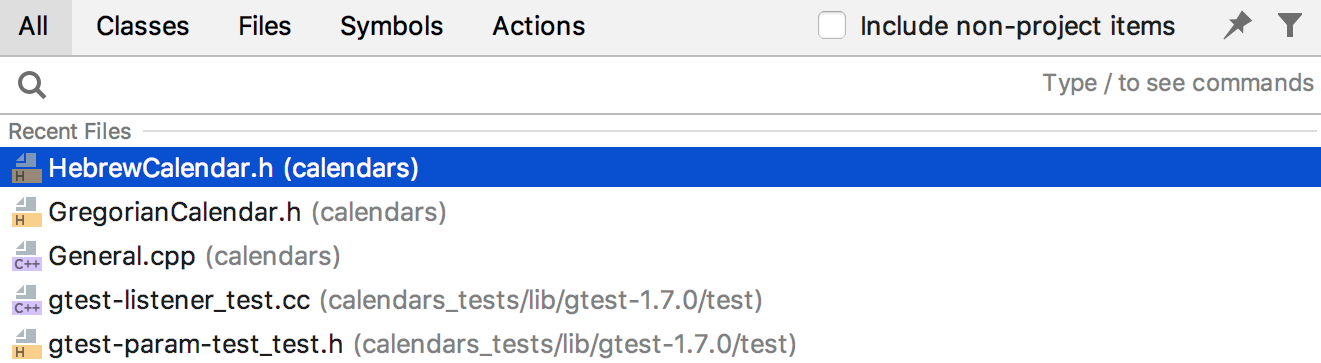
Task: Open the Files tab
Action: tap(265, 27)
